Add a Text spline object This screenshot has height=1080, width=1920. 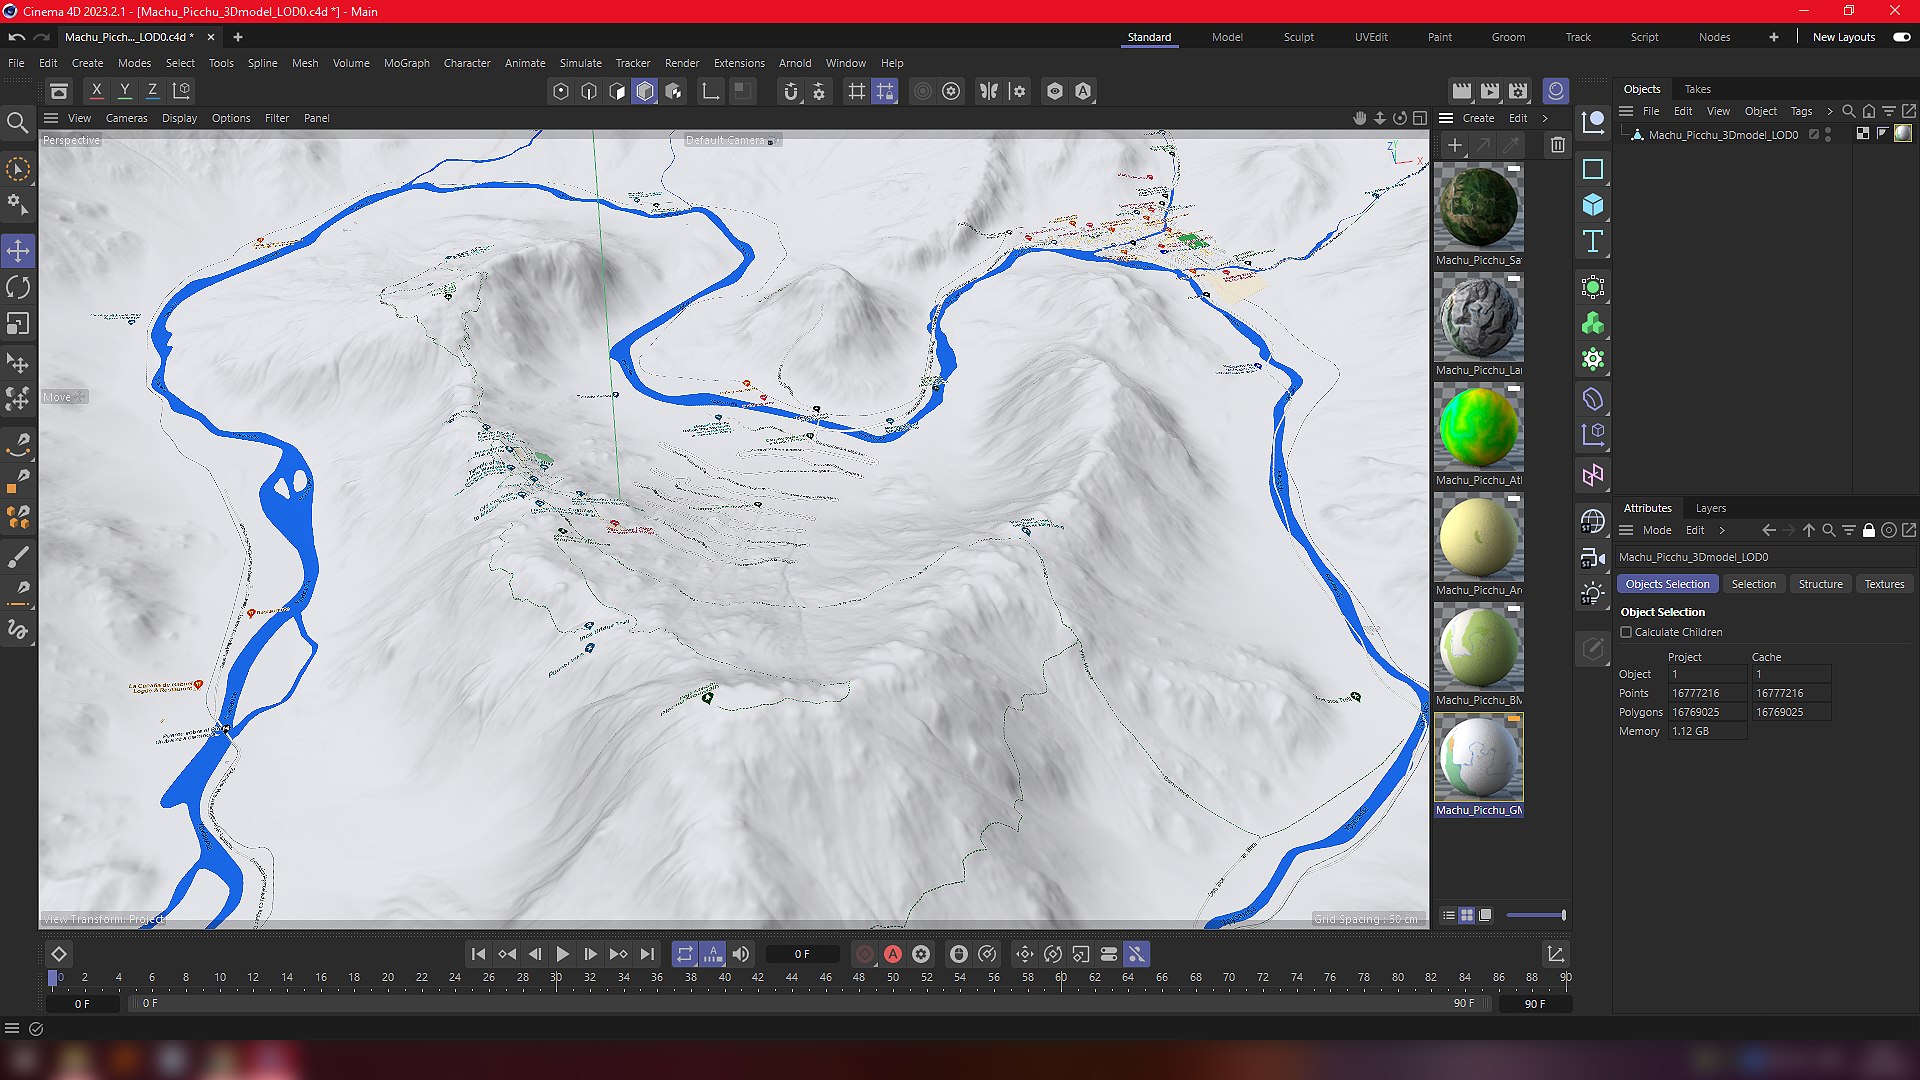[x=1593, y=241]
